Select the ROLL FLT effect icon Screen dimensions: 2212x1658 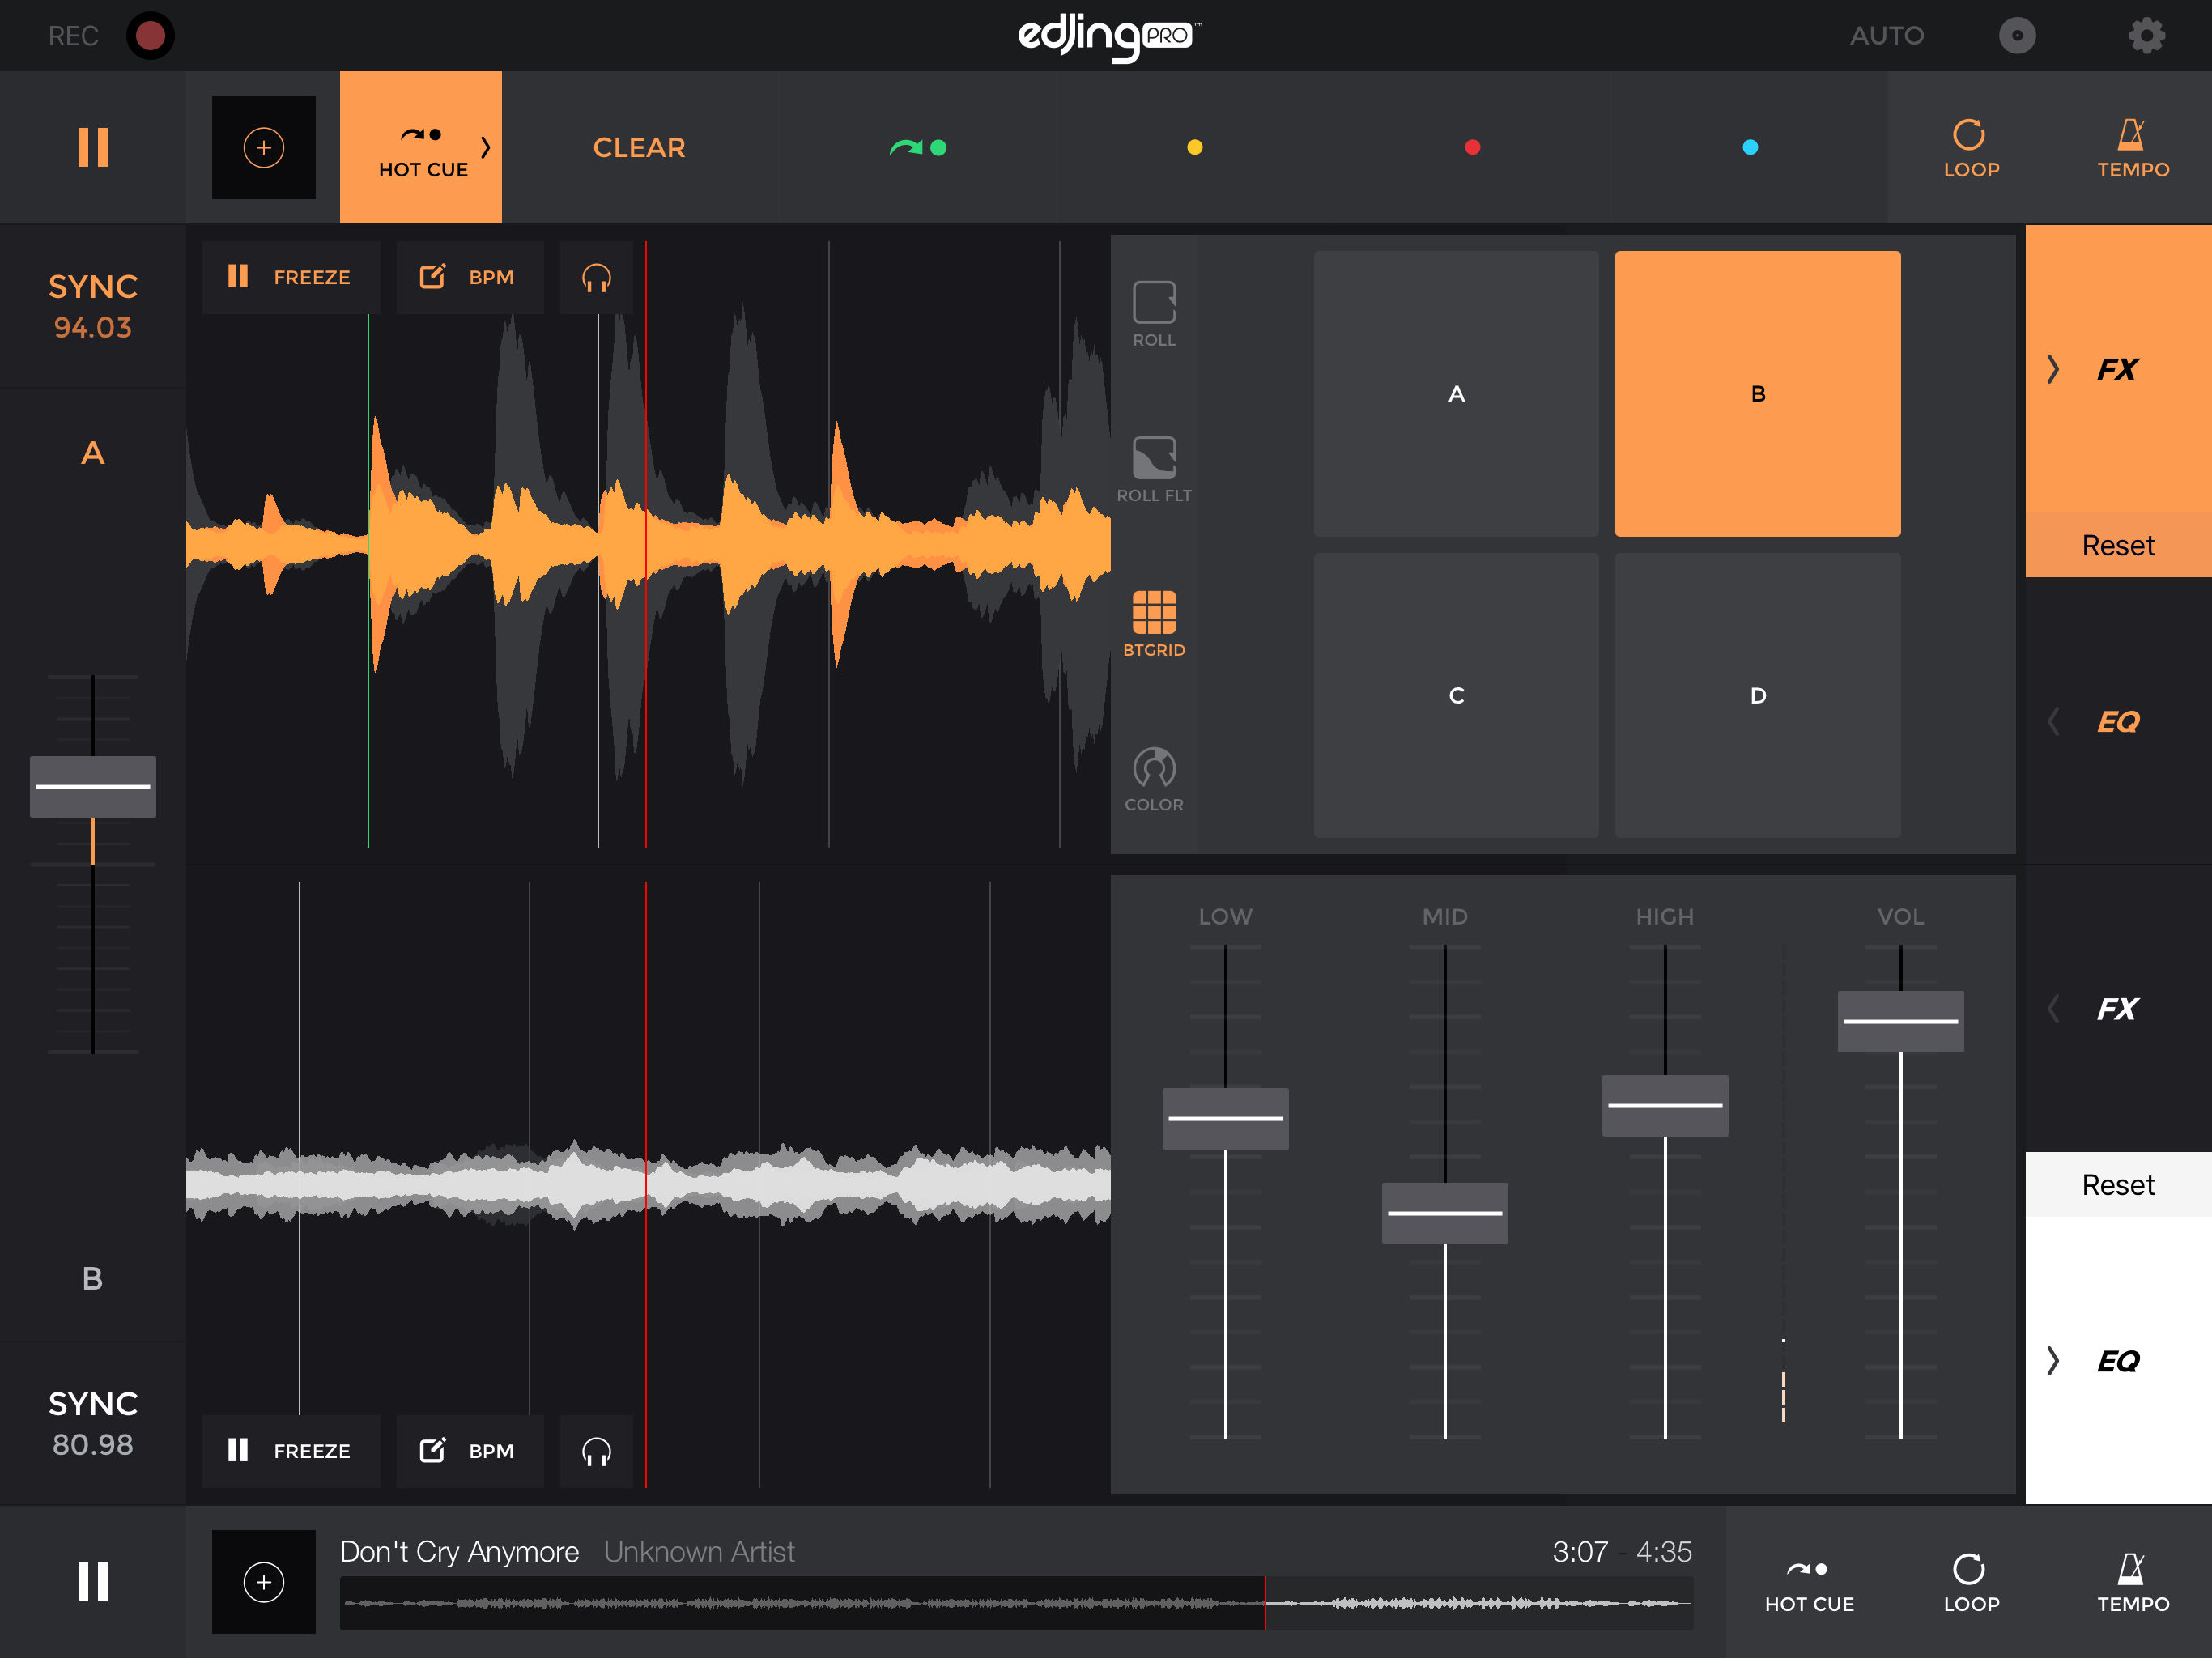click(1154, 468)
